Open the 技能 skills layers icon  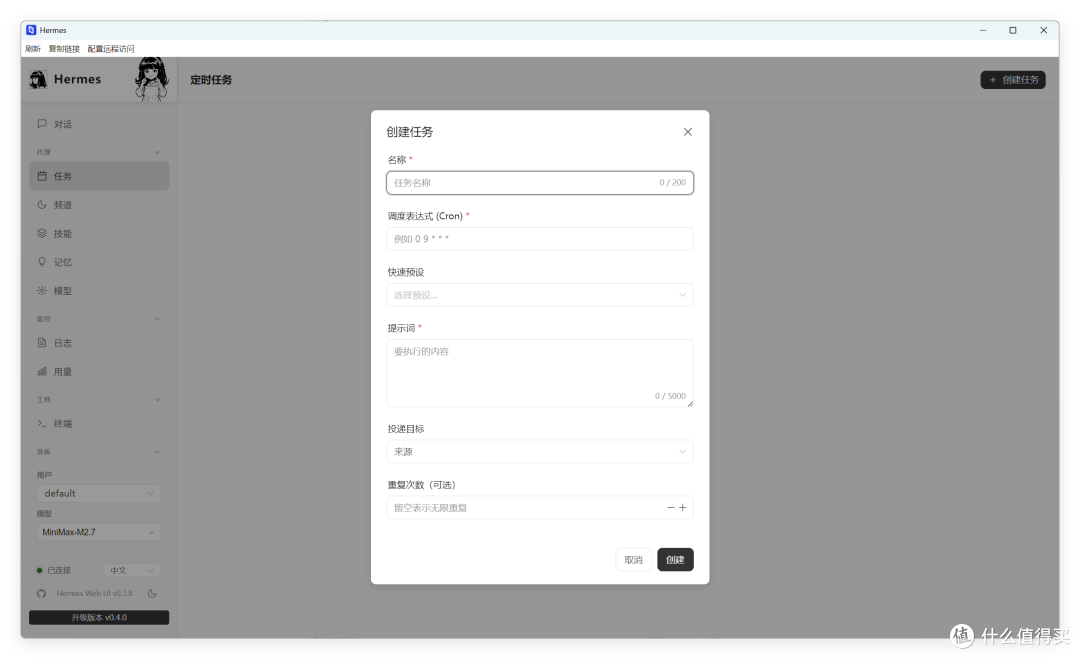pyautogui.click(x=42, y=233)
